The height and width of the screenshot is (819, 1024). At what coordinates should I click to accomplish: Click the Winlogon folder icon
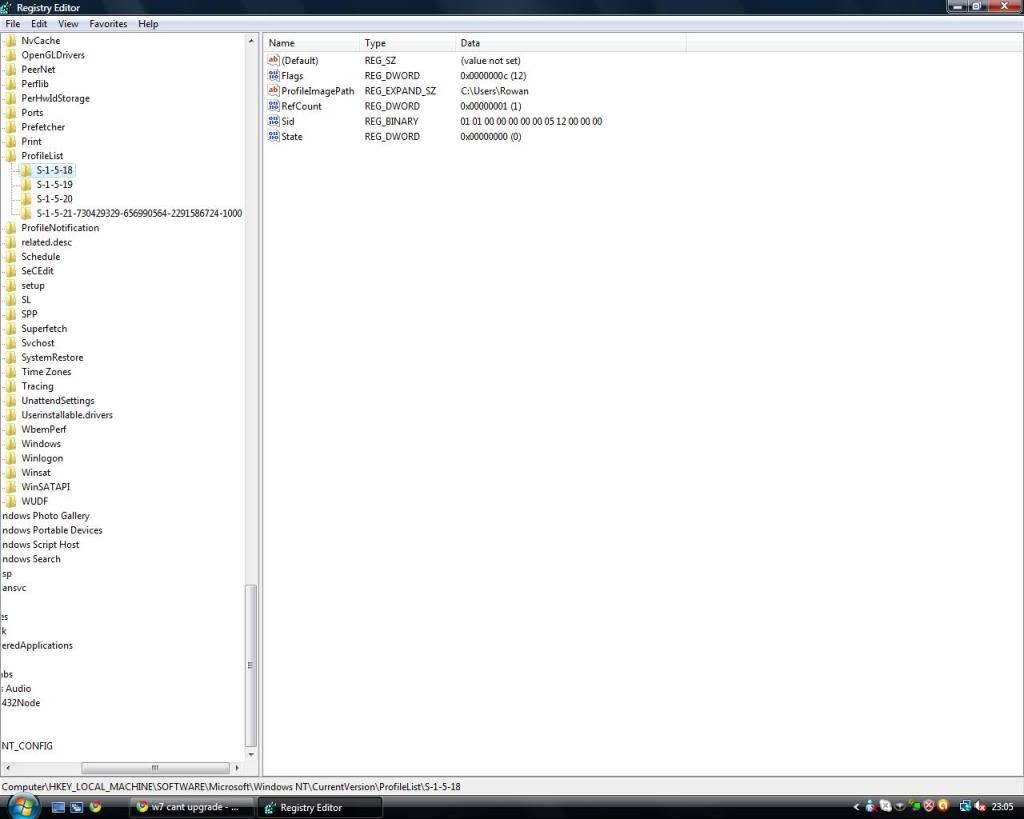[10, 458]
